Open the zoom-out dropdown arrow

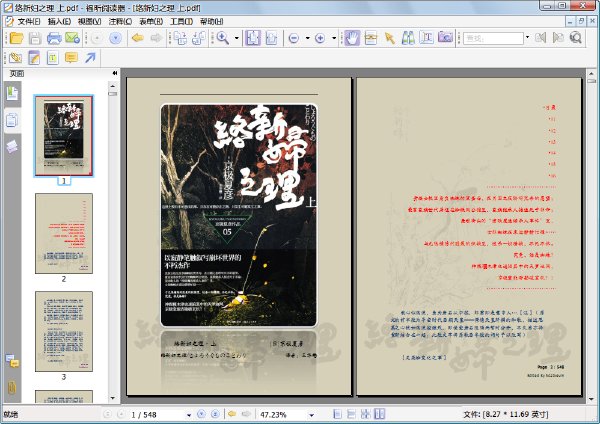[x=307, y=38]
